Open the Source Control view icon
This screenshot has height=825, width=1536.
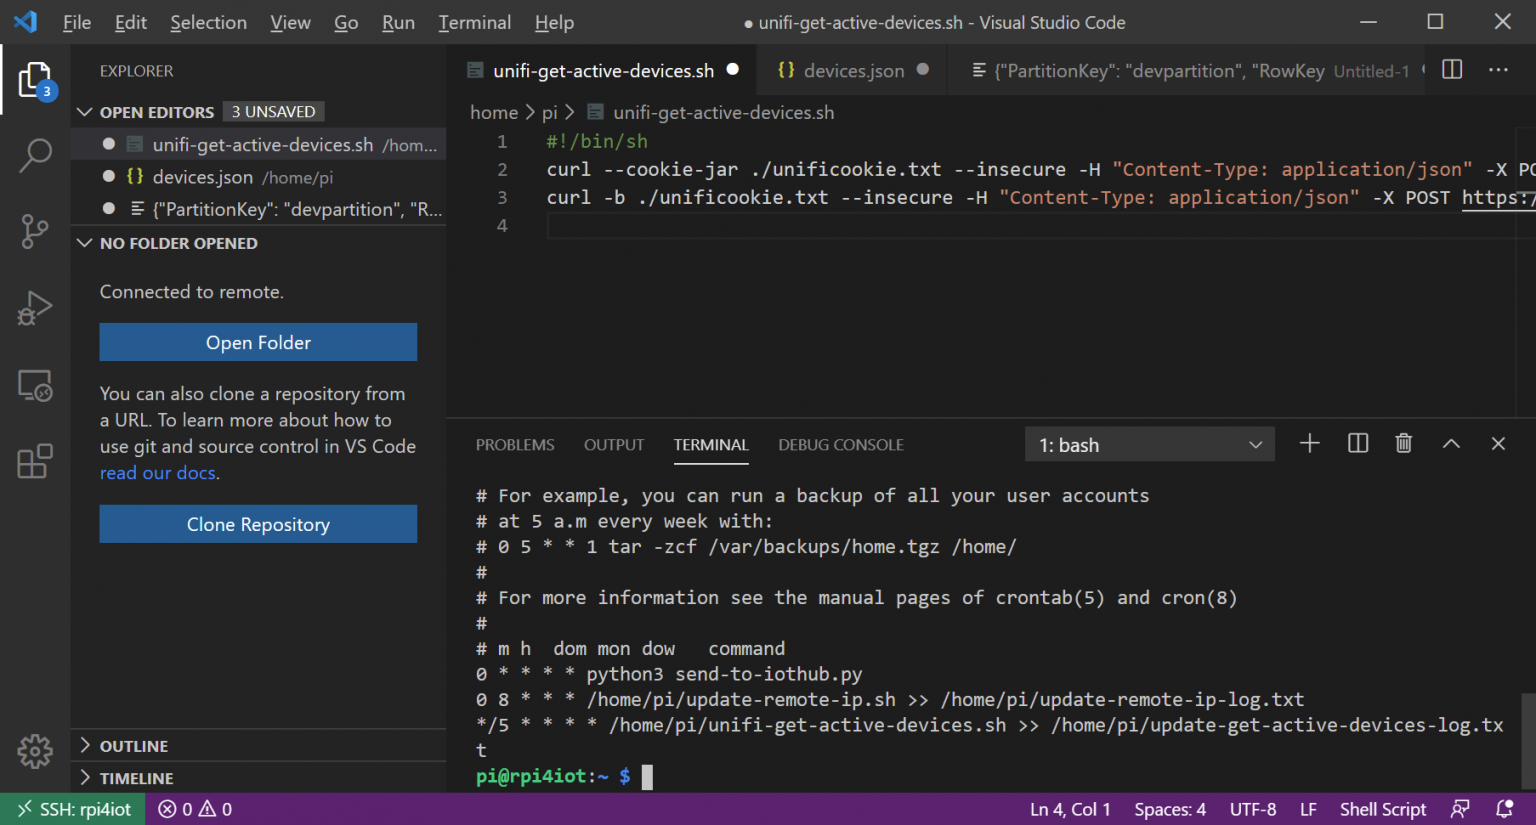tap(35, 232)
